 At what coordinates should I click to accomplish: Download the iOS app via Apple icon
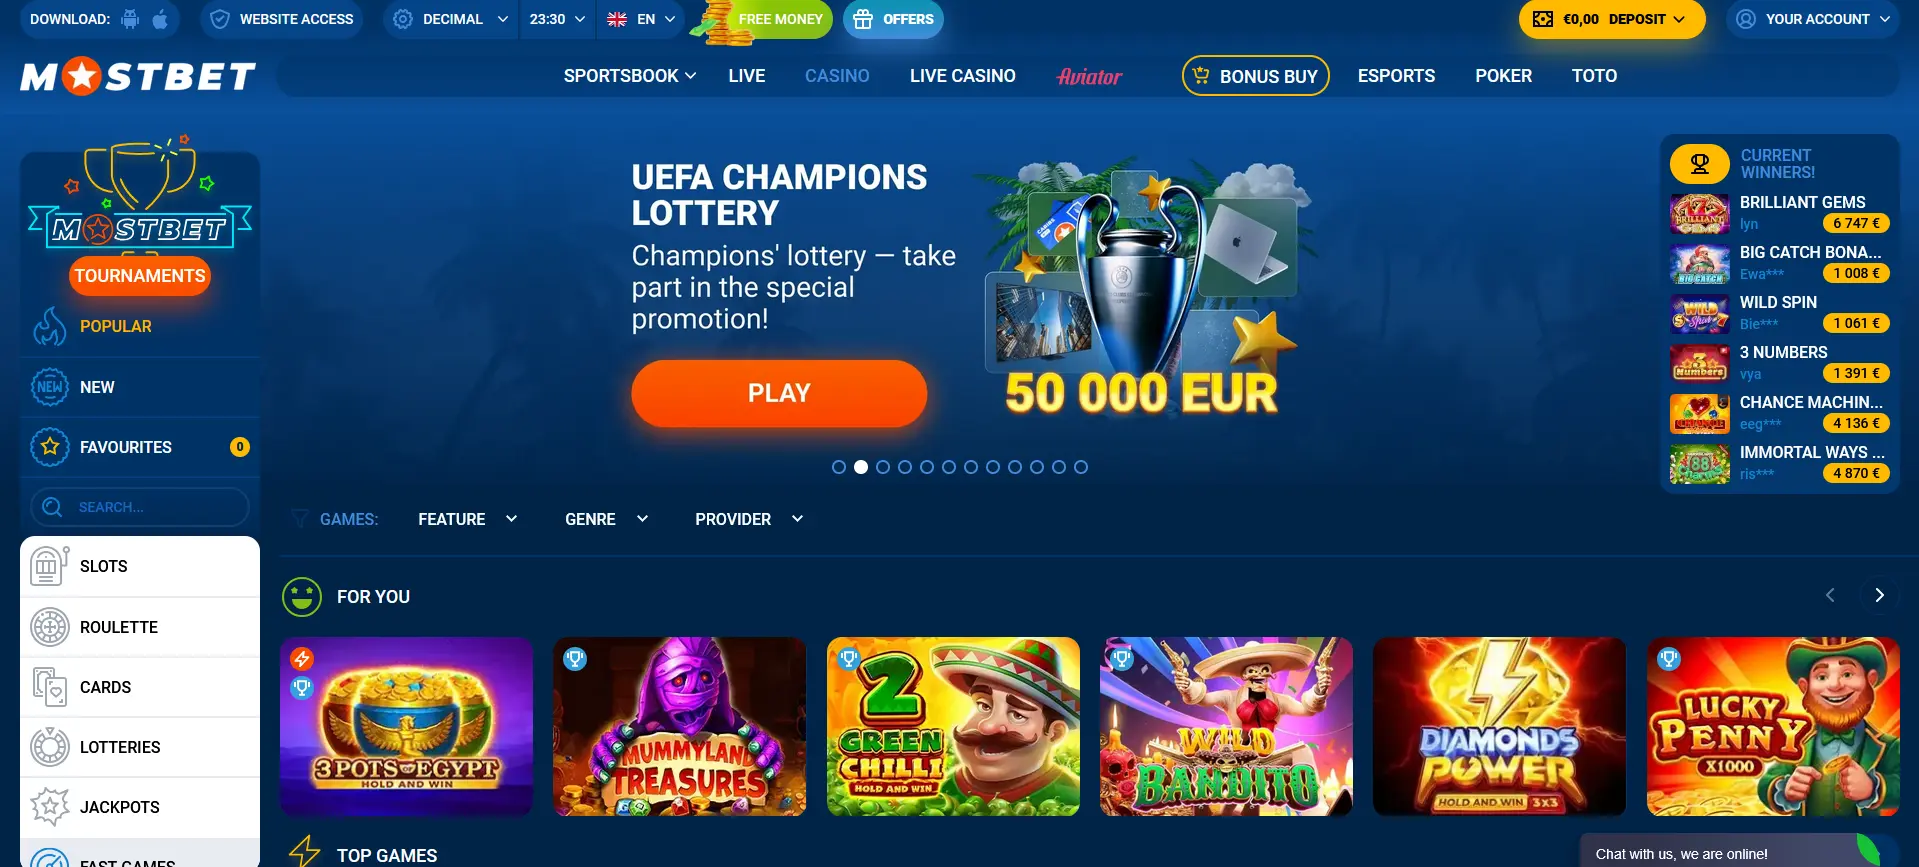pos(160,19)
